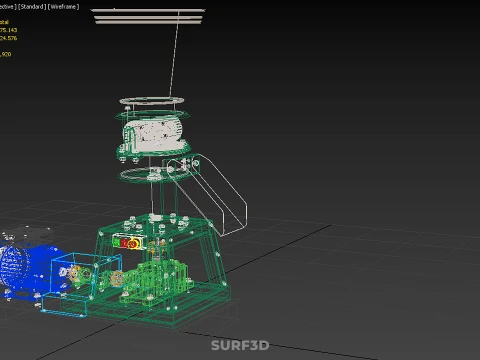Viewport: 480px width, 360px height.
Task: Select the stacked white plates at top
Action: click(x=148, y=16)
